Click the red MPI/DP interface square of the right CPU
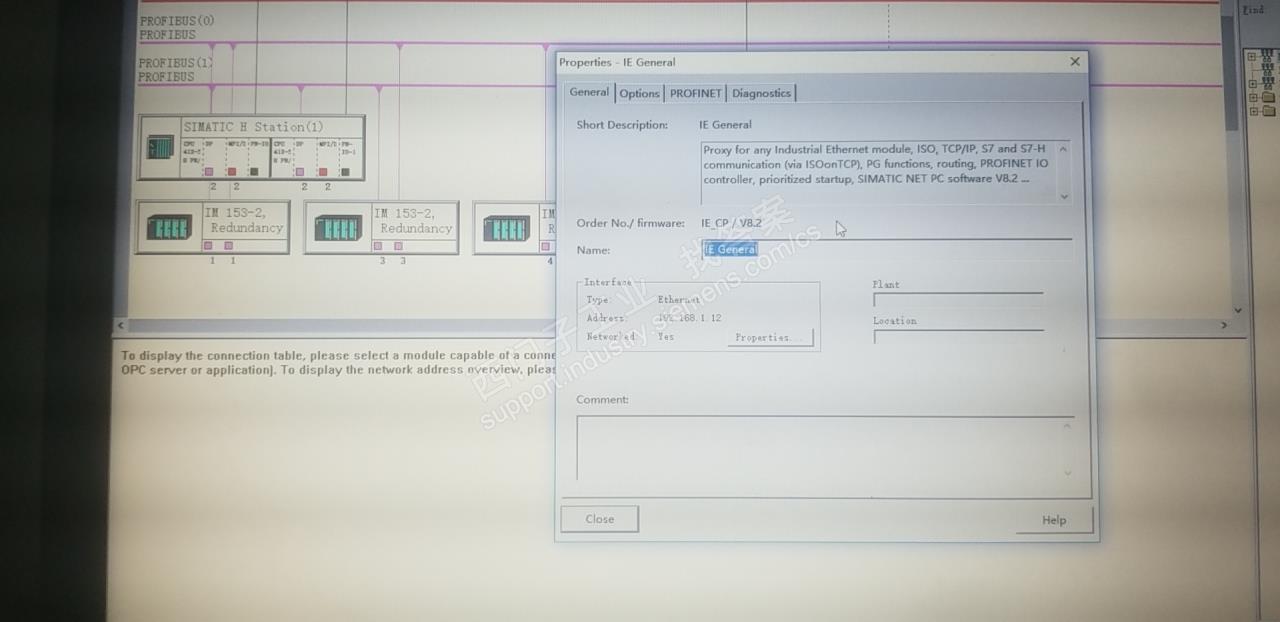Viewport: 1280px width, 622px height. [x=323, y=171]
